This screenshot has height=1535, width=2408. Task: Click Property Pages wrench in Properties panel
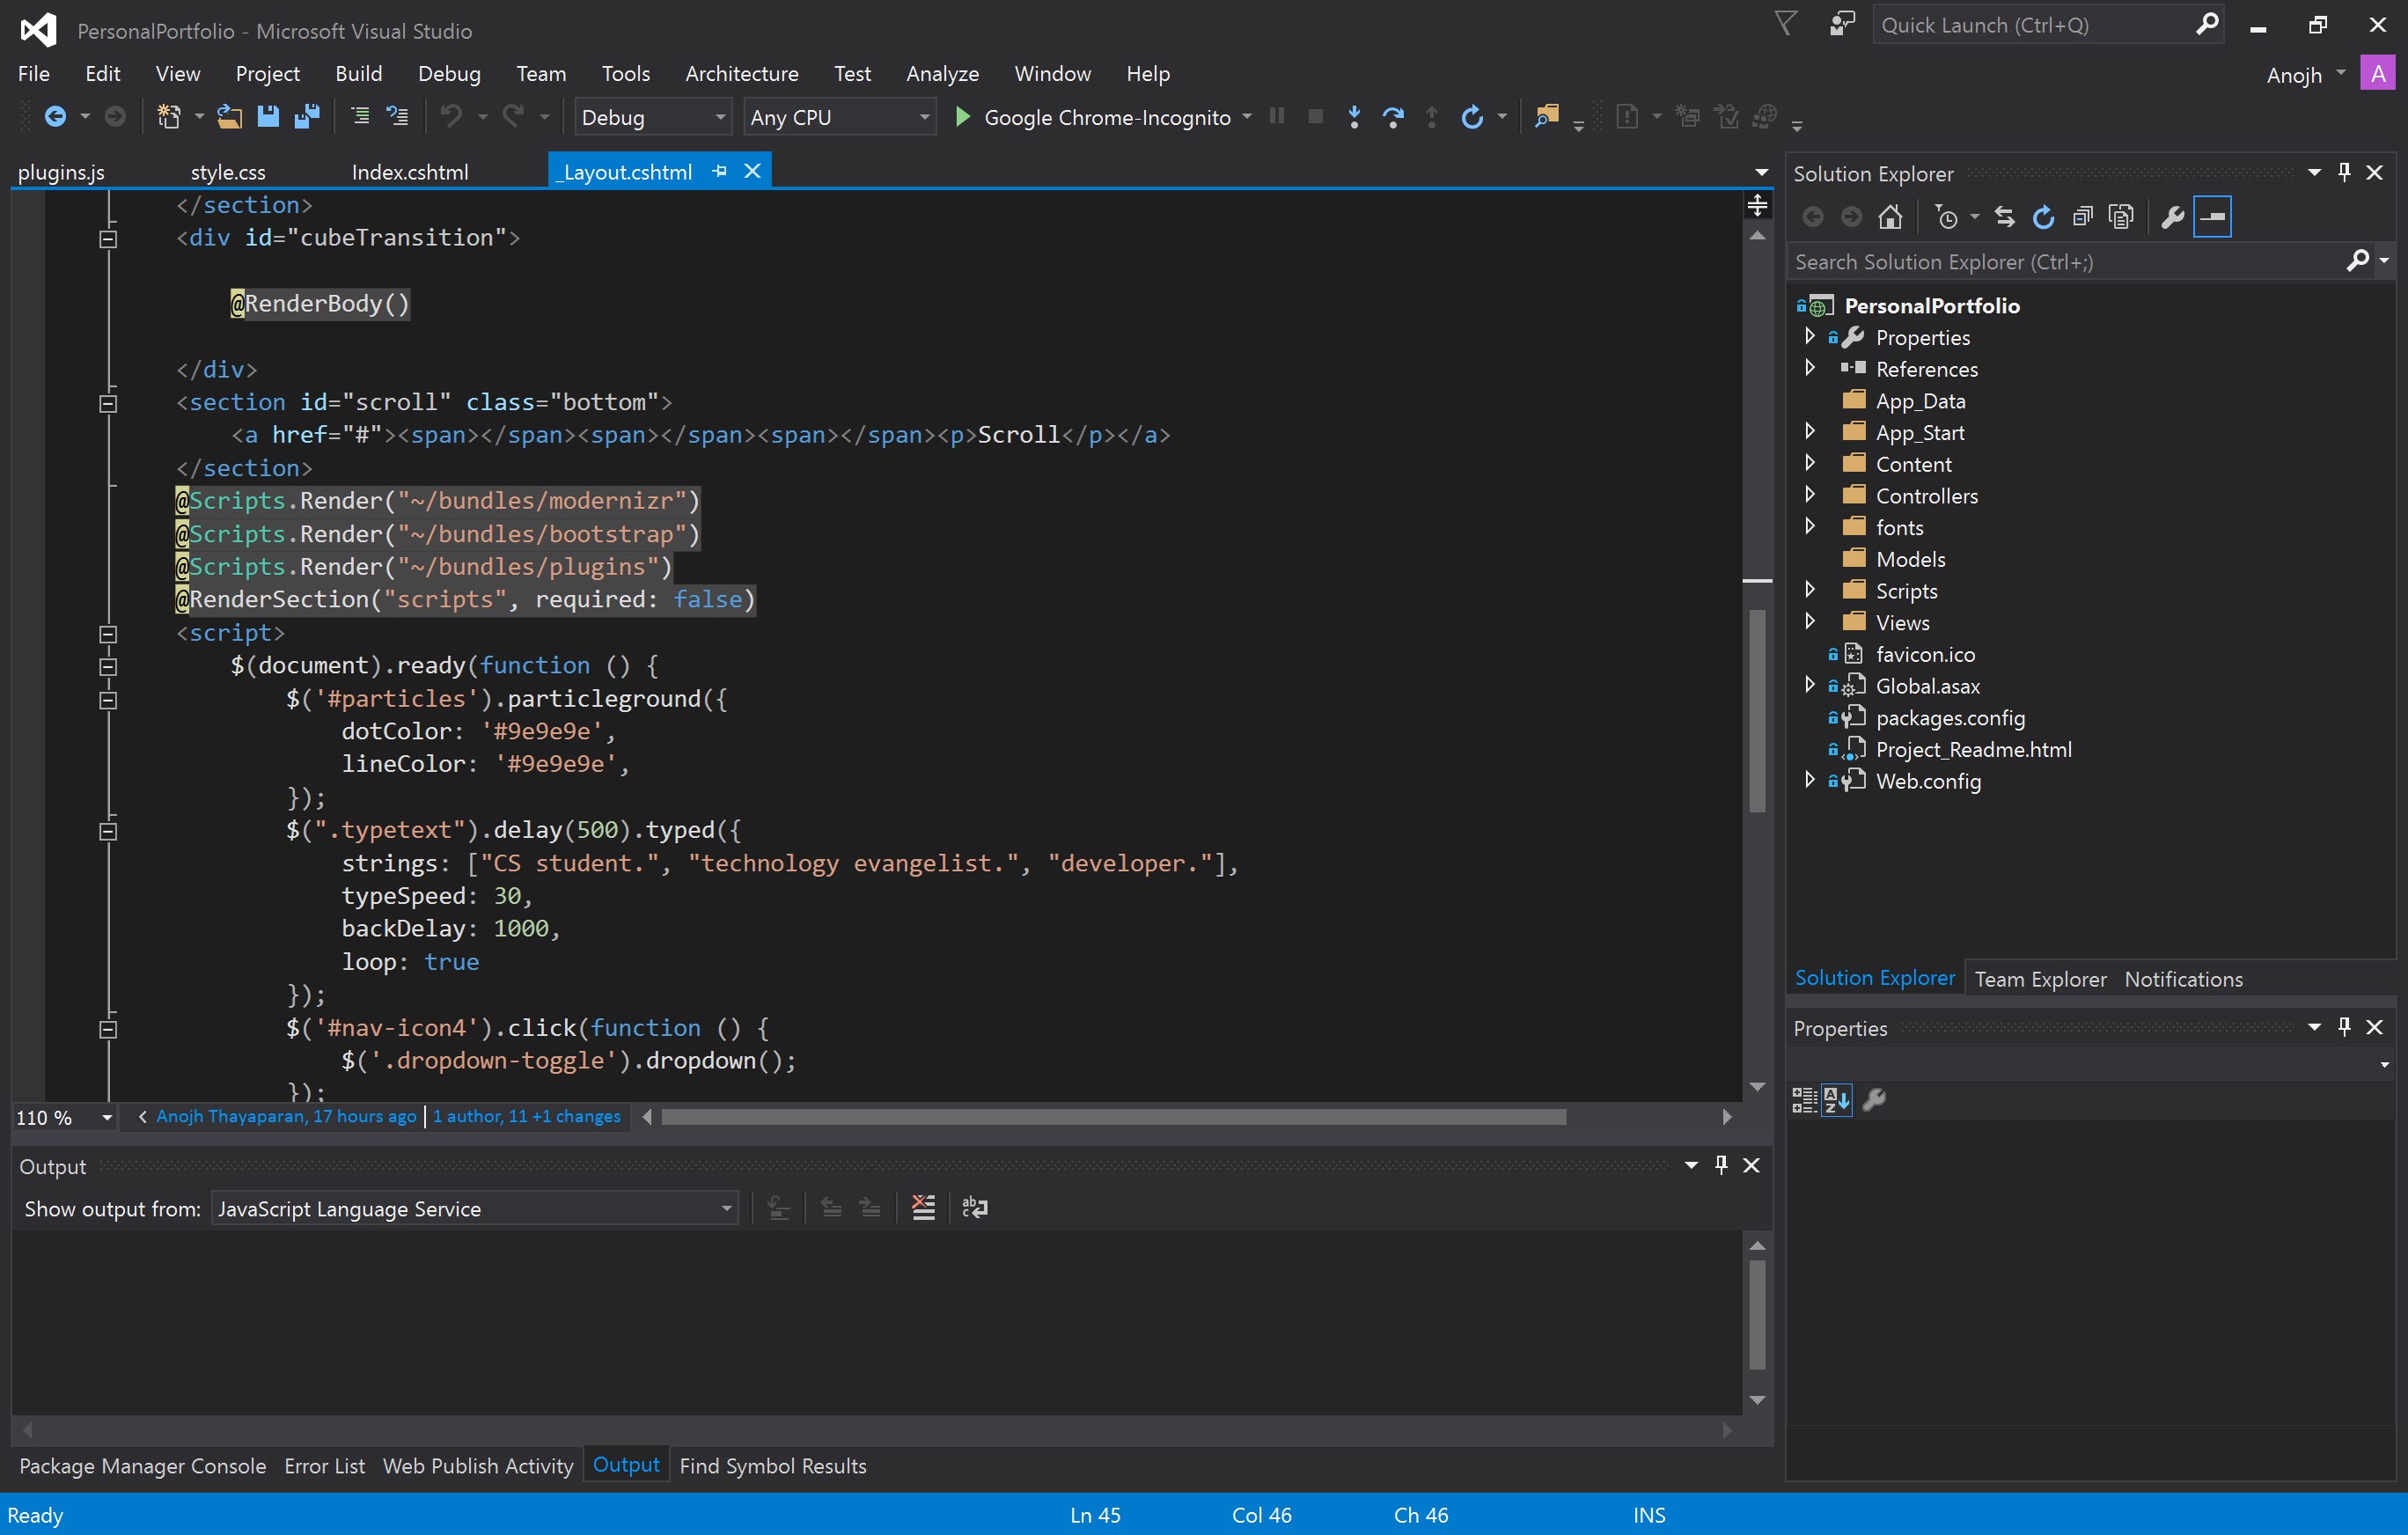coord(1874,1099)
